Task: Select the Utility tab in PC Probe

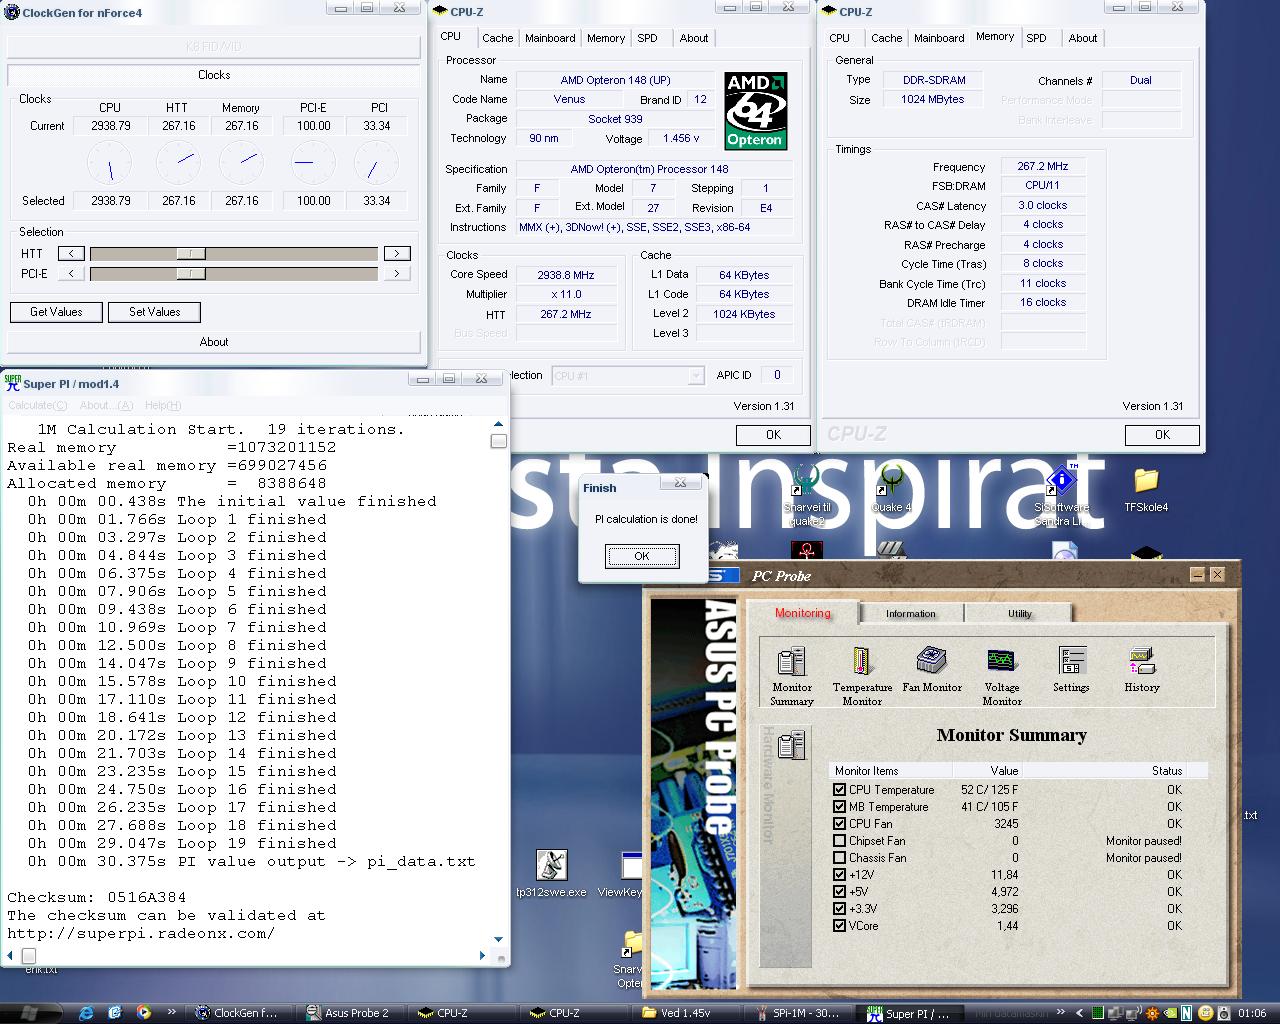Action: tap(1019, 613)
